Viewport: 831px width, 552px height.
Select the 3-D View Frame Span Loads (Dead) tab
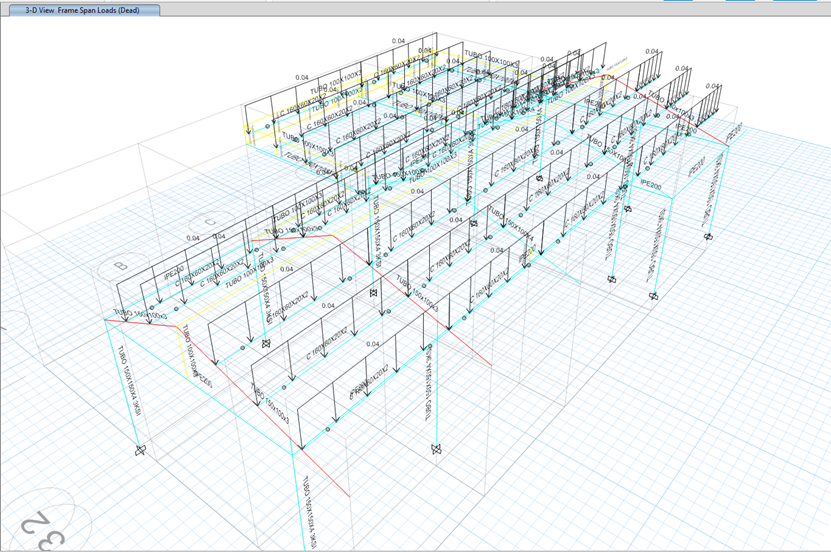(x=83, y=10)
